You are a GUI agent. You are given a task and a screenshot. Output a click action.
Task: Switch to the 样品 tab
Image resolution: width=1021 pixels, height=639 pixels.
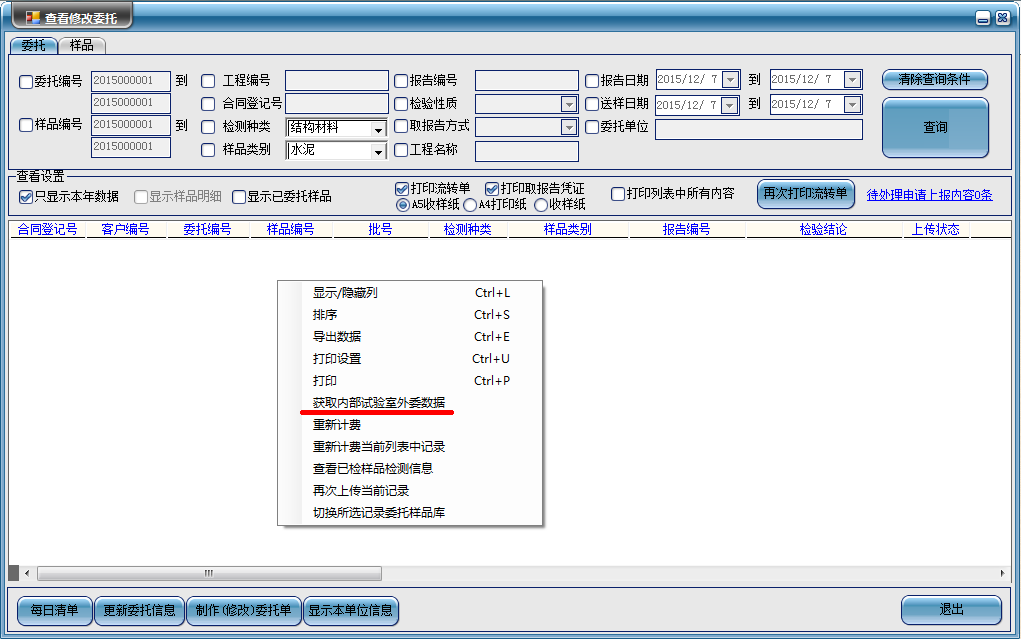(82, 45)
